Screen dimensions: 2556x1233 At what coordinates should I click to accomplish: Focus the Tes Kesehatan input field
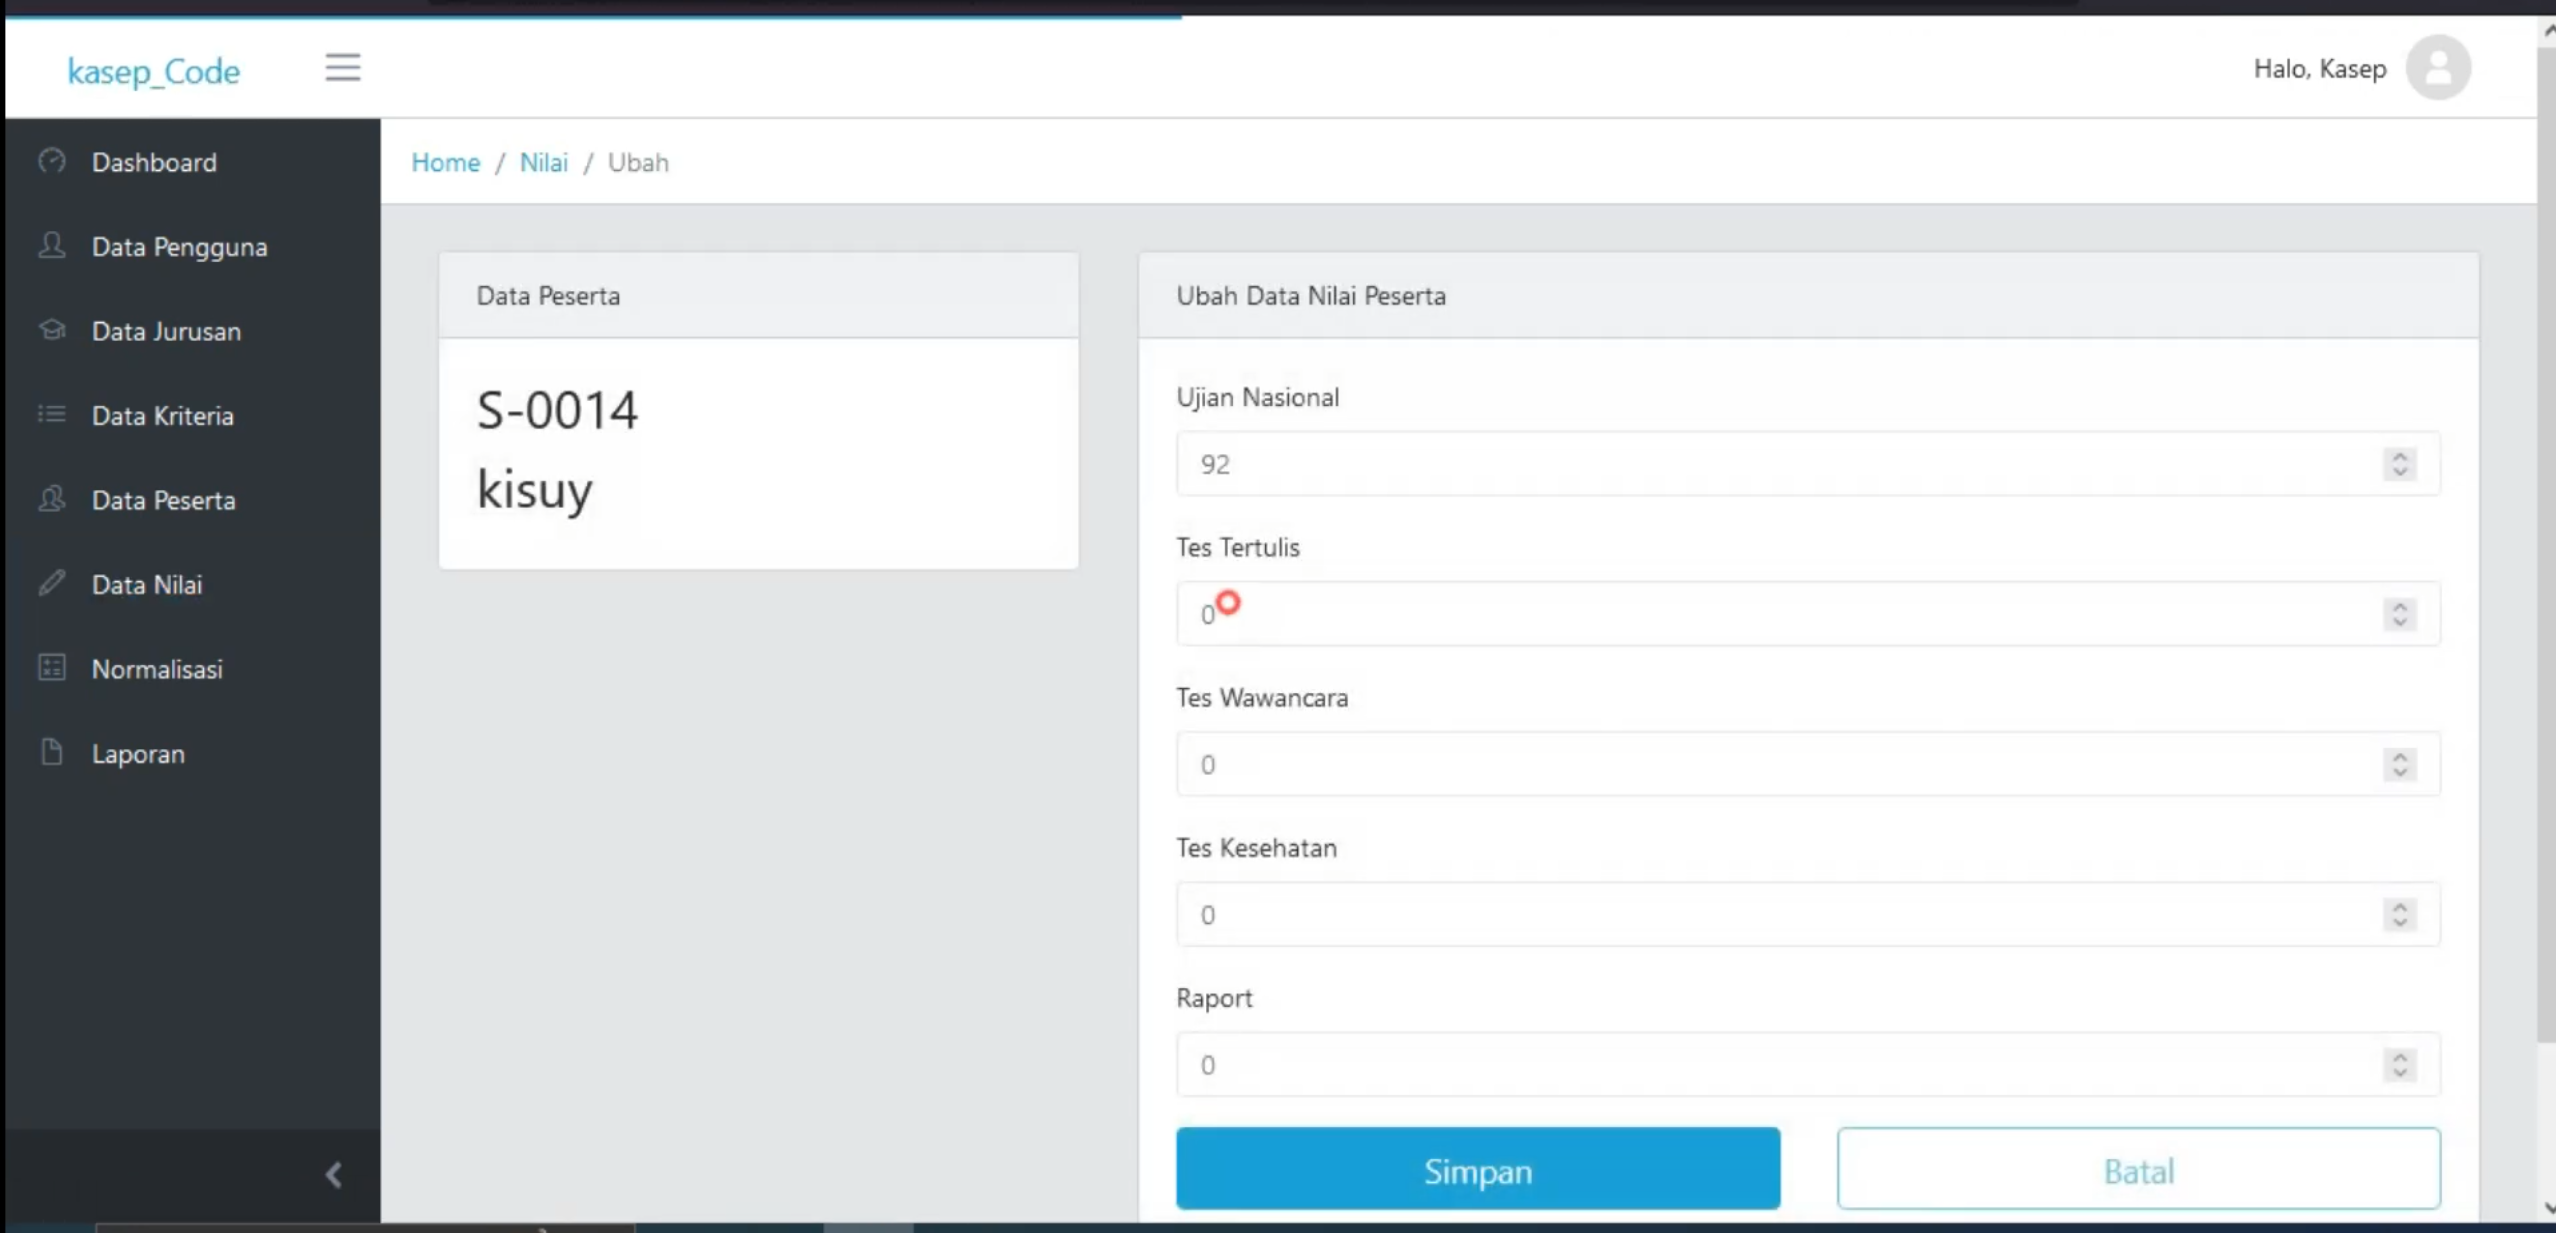click(1808, 915)
